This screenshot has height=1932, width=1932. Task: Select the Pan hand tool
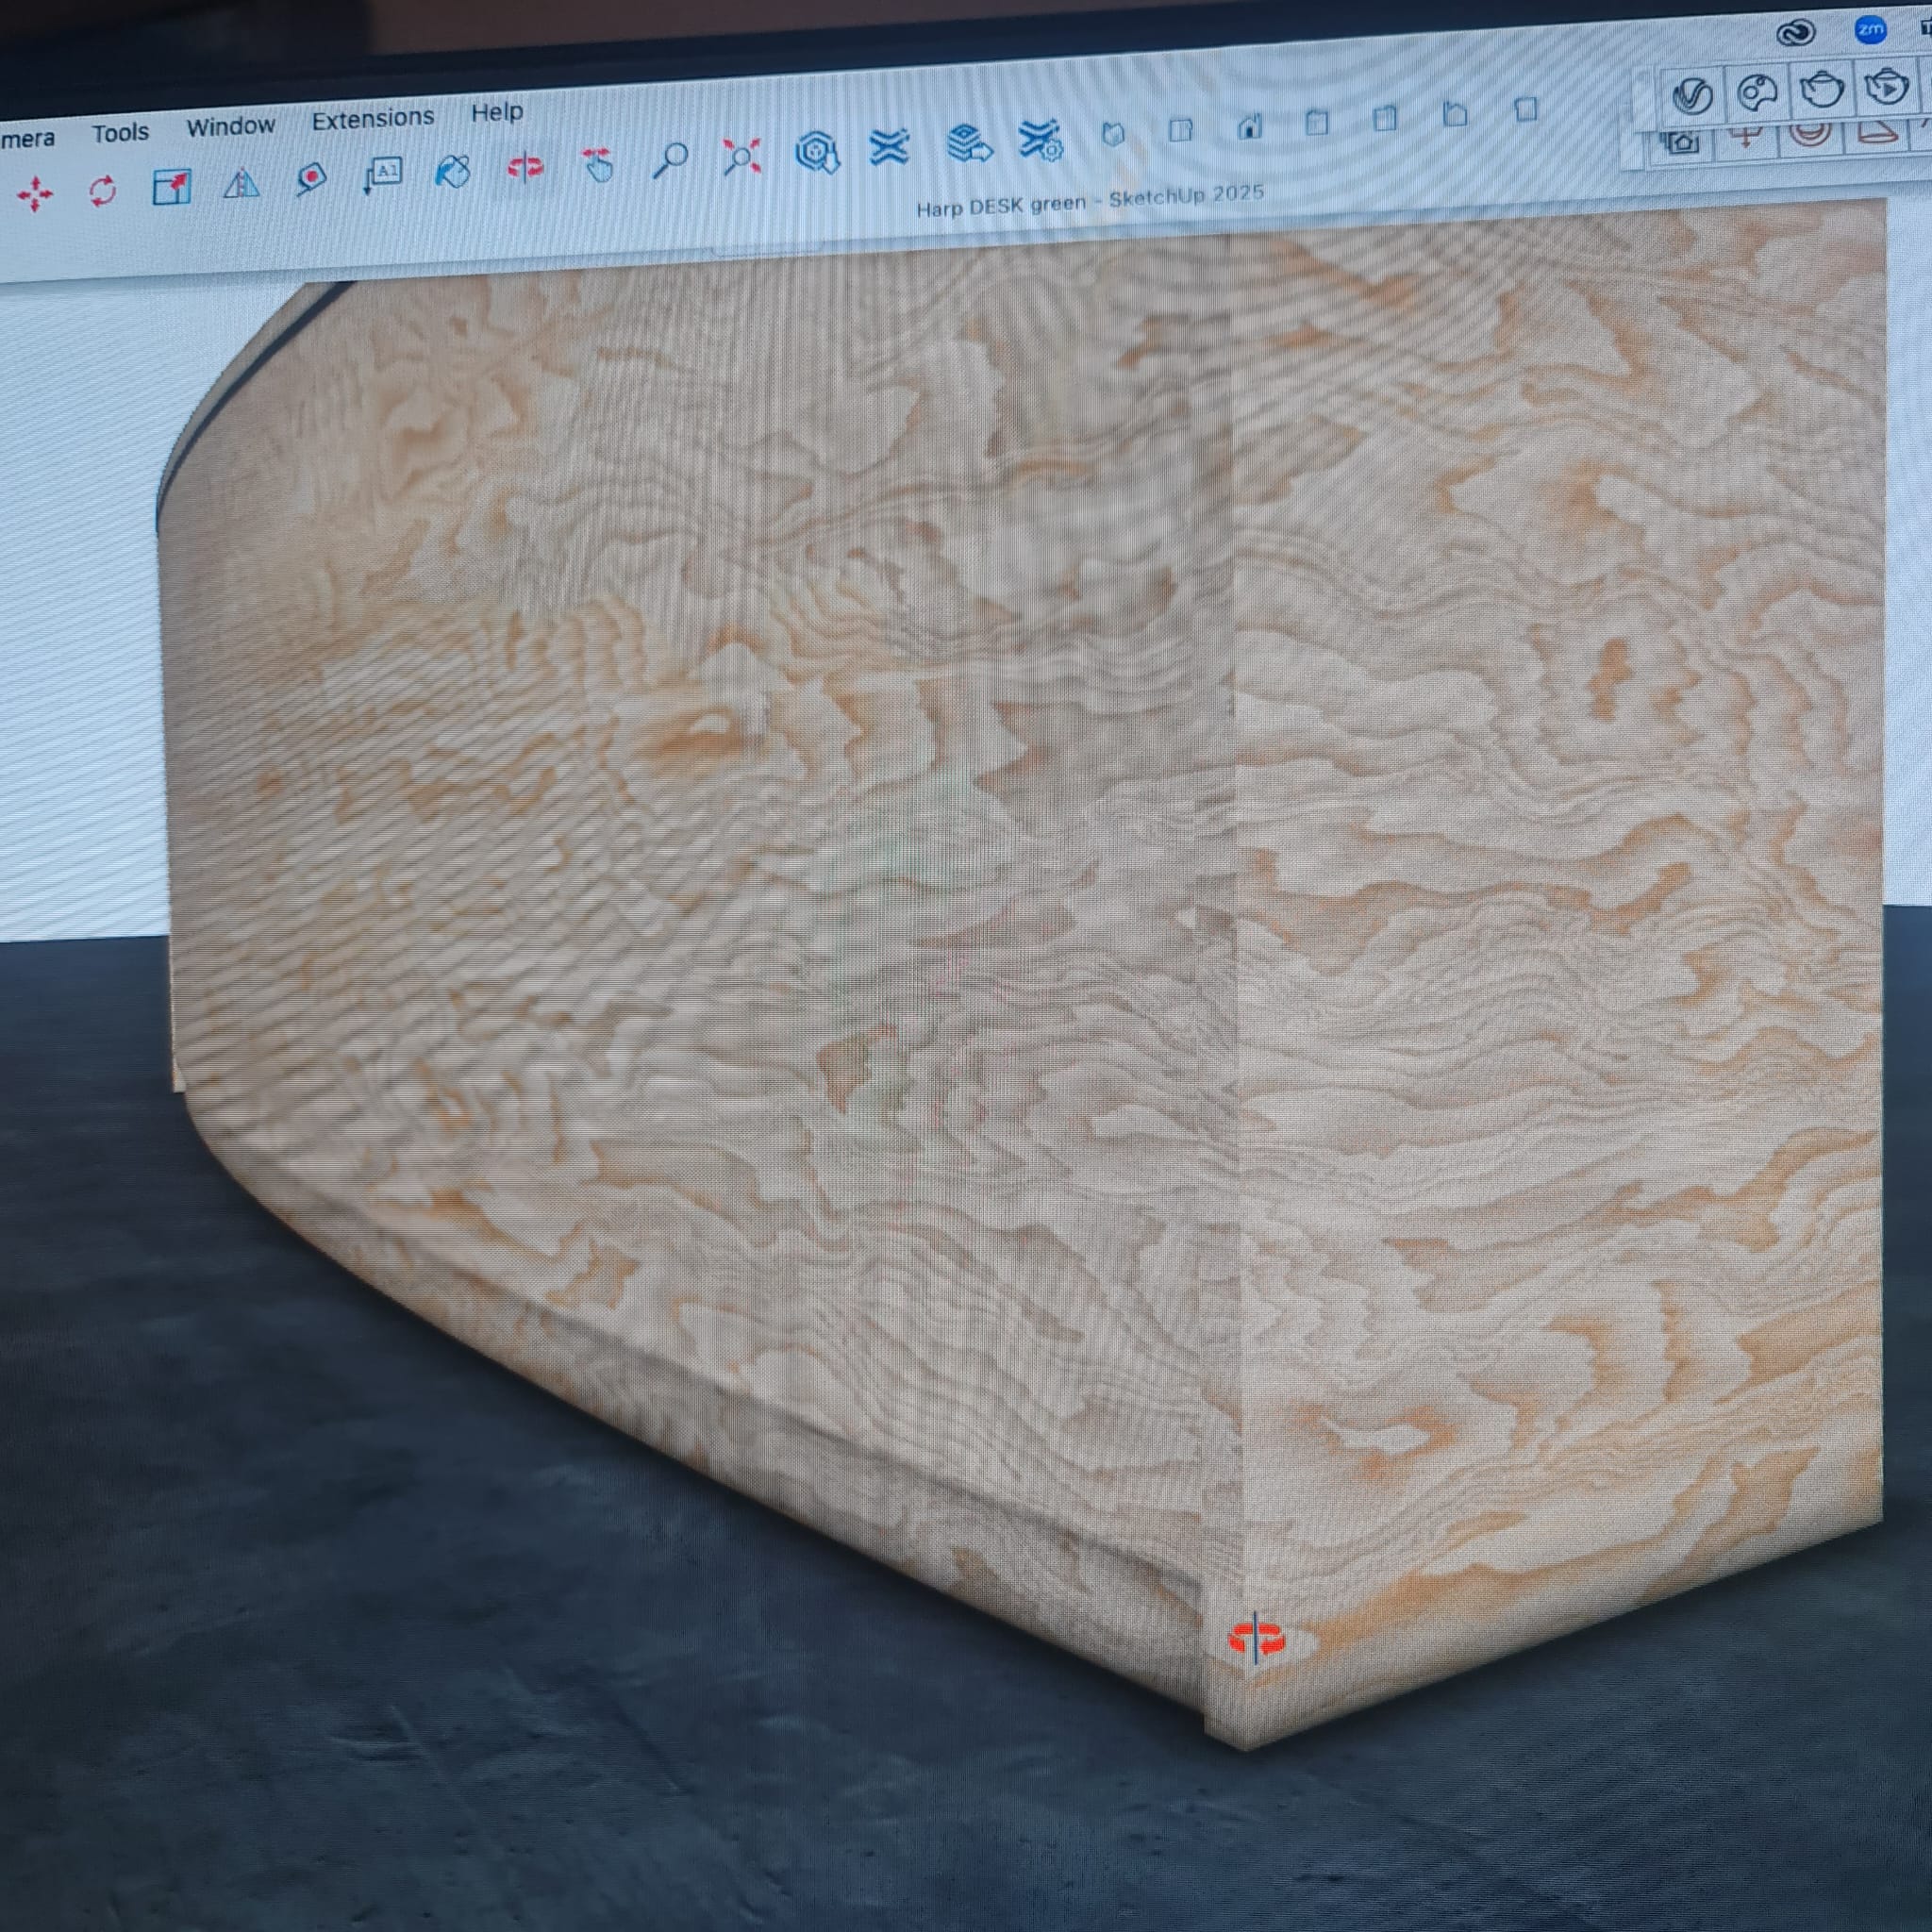pos(598,163)
